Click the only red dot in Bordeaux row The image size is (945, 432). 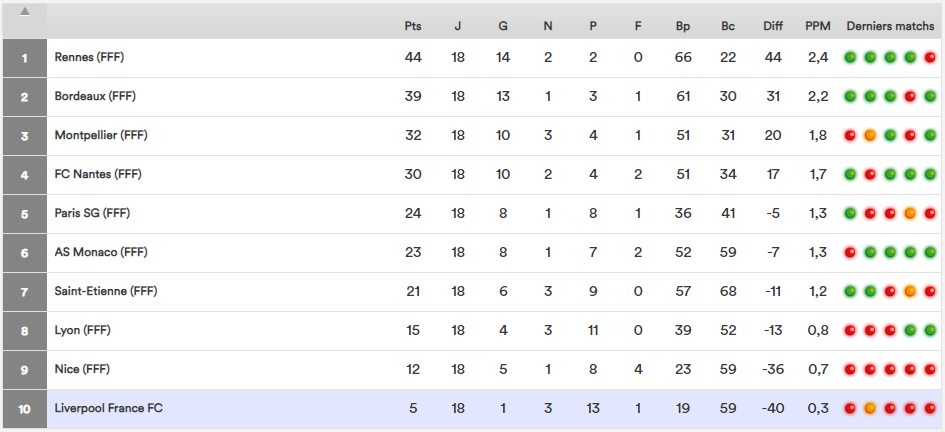click(x=910, y=96)
